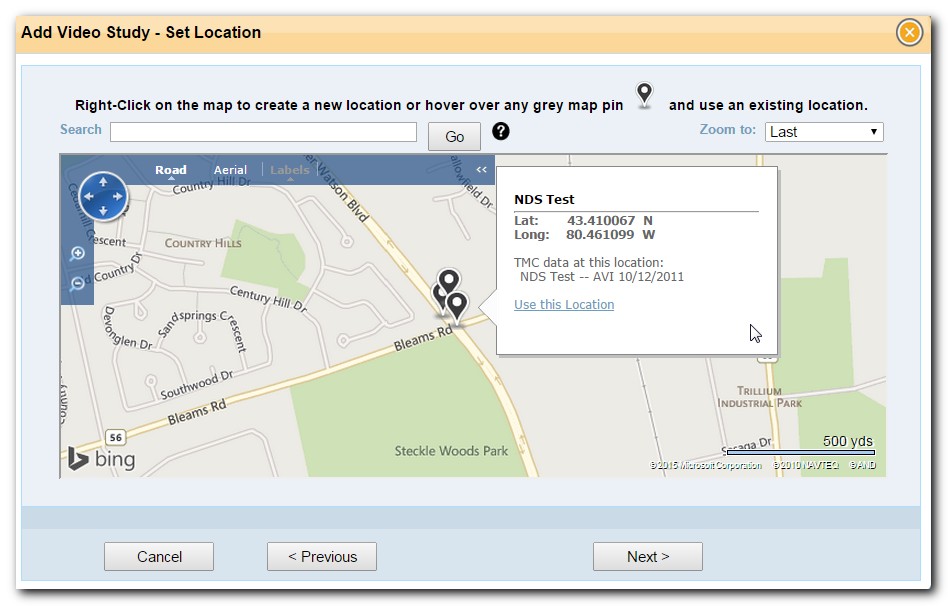Click the Next button
Screen dimensions: 948x606
(647, 556)
